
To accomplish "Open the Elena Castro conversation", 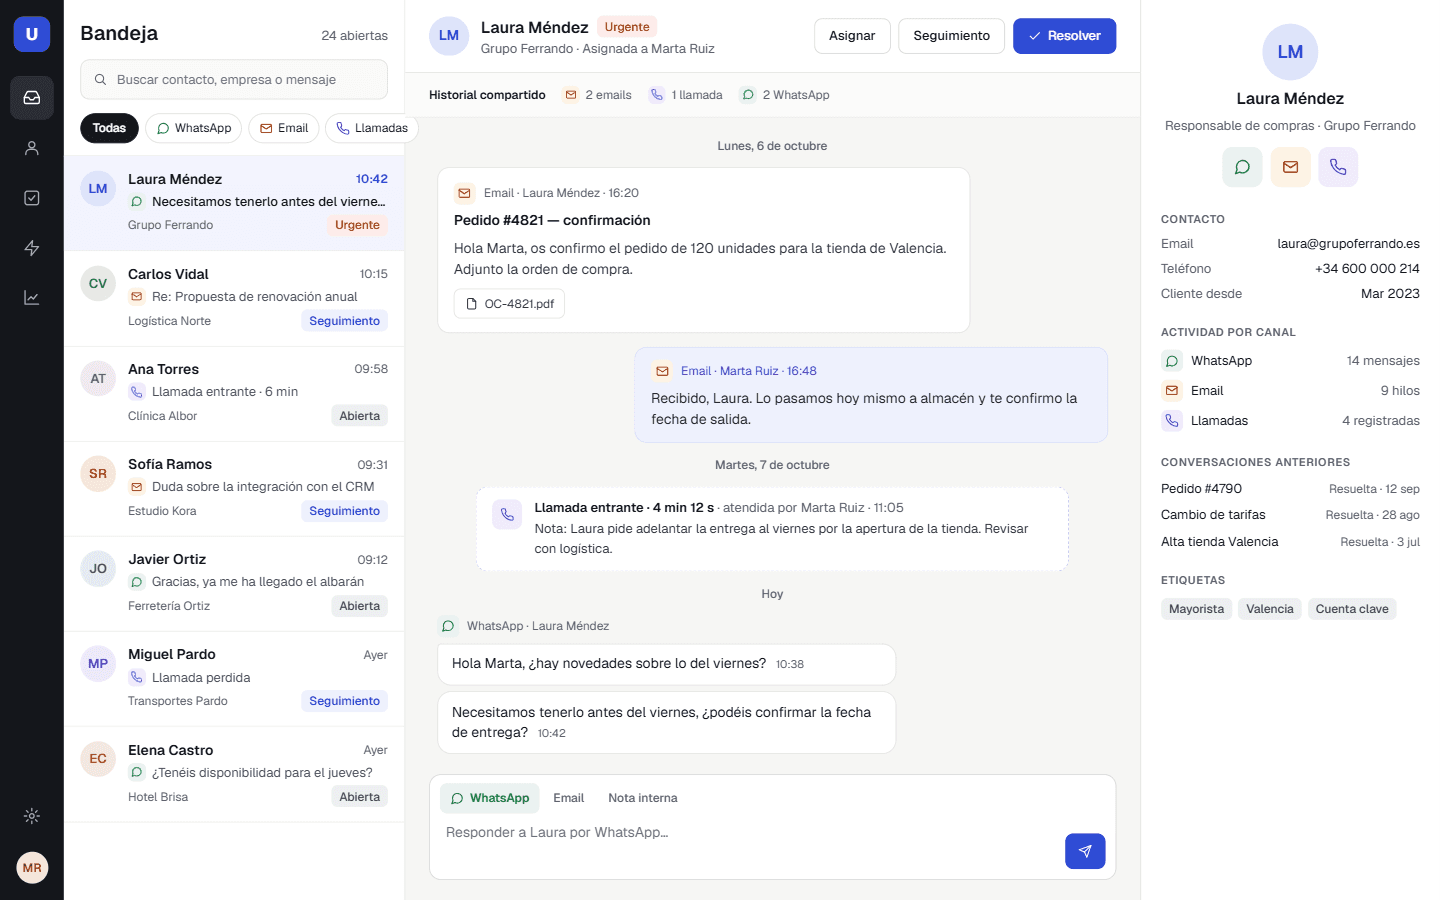I will coord(234,774).
